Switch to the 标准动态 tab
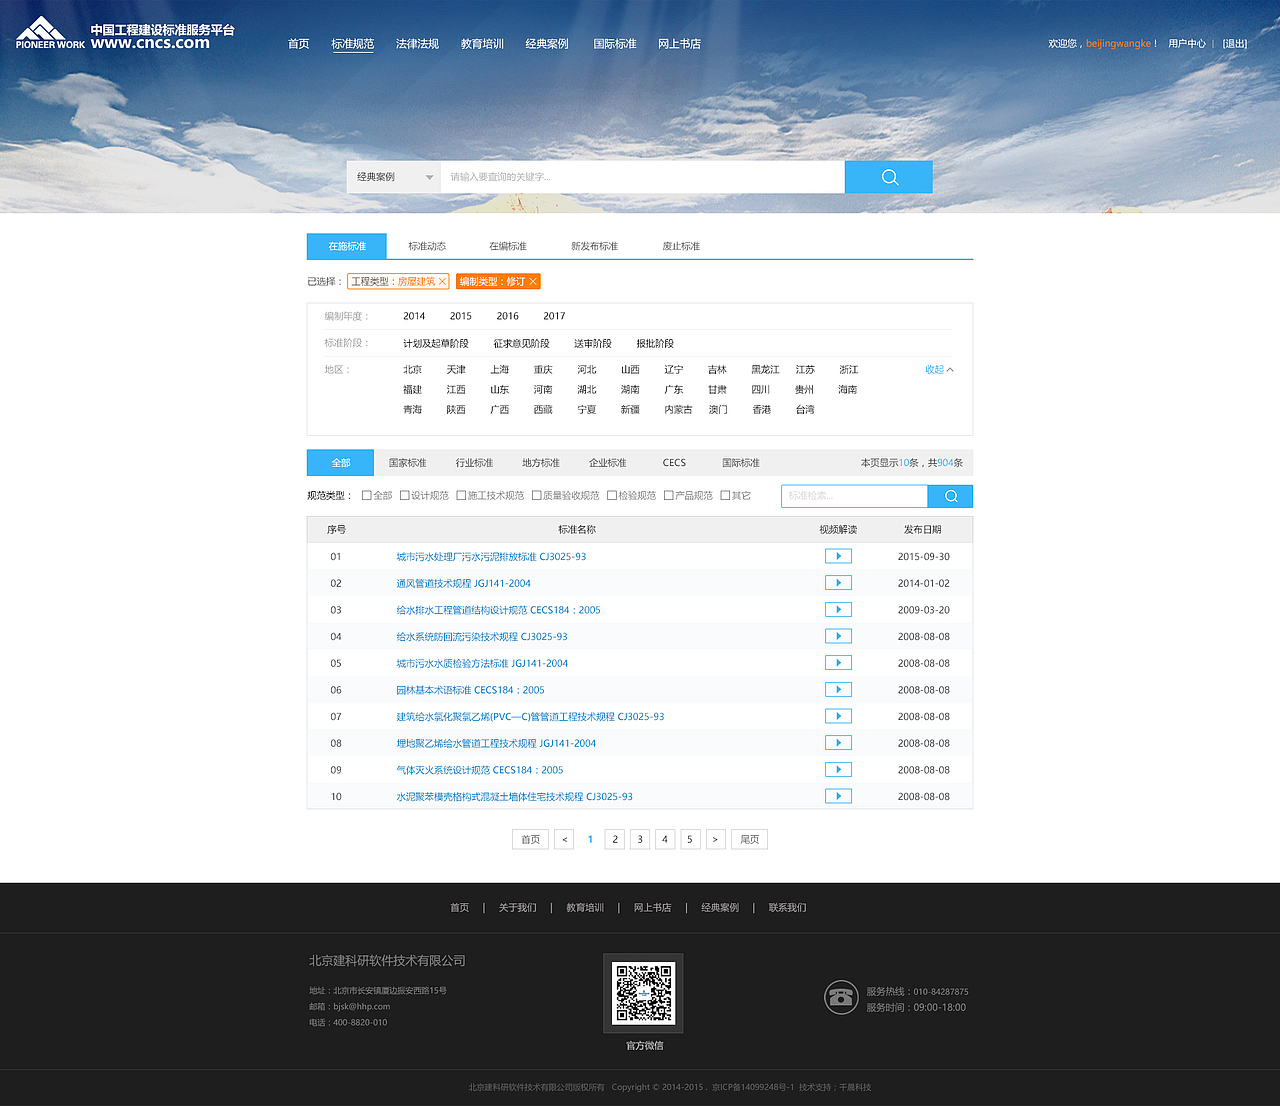 click(427, 246)
